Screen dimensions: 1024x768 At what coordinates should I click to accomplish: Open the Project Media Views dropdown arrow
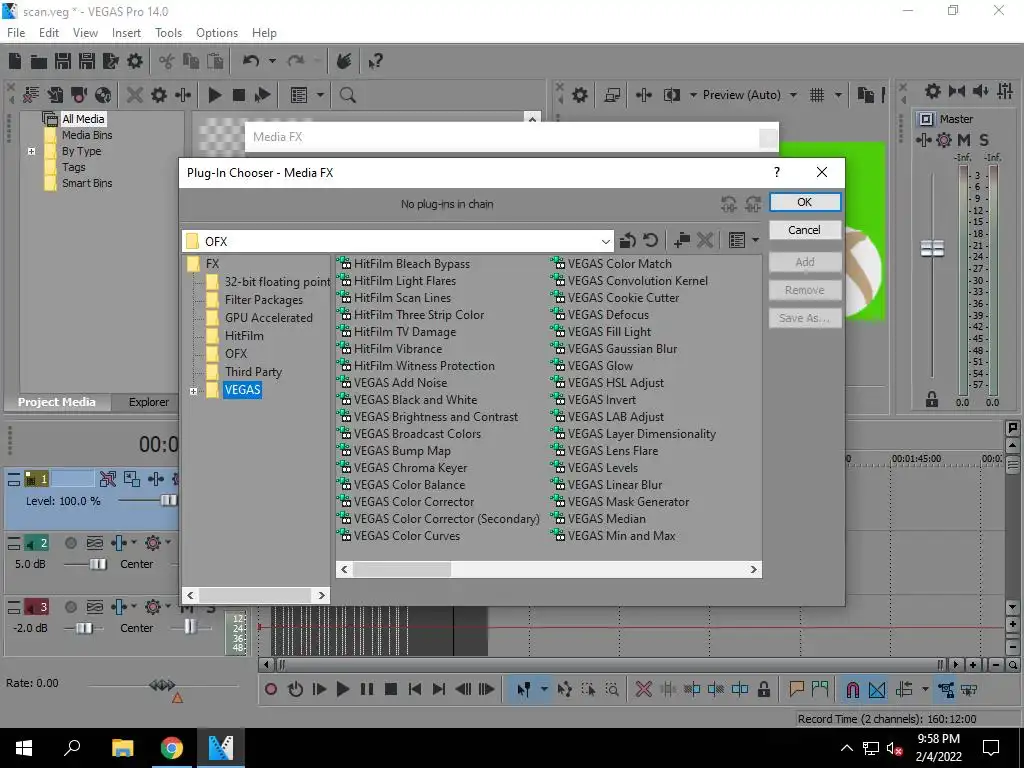(x=320, y=95)
